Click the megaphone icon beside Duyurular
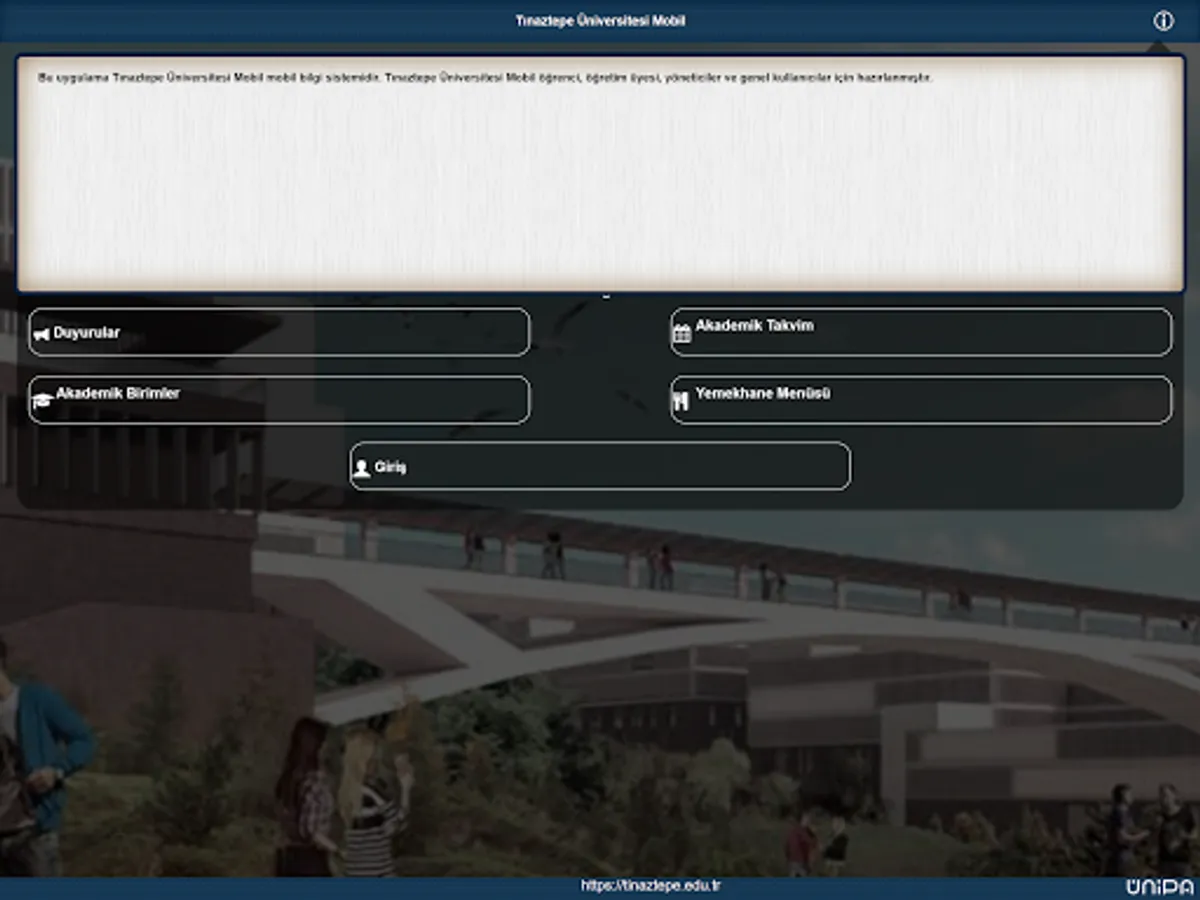The image size is (1200, 900). pyautogui.click(x=41, y=334)
